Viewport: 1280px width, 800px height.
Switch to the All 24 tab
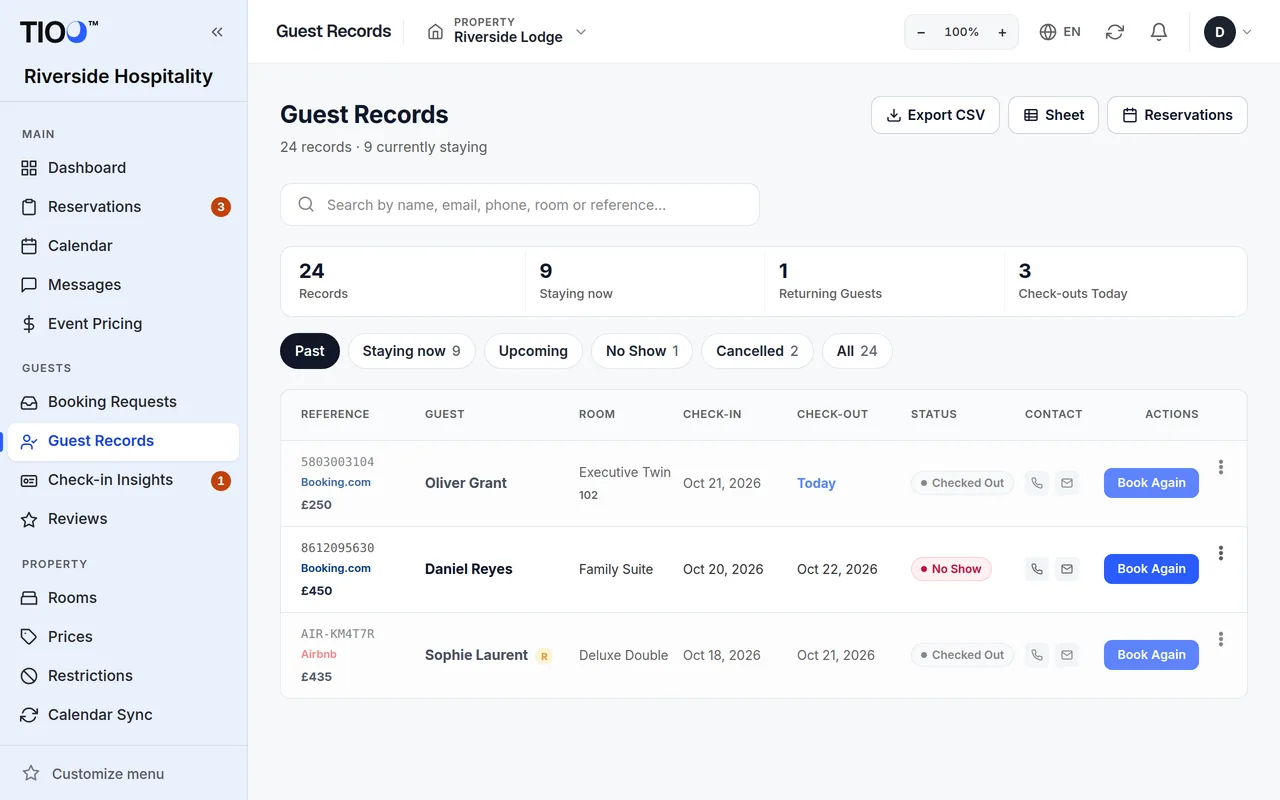click(x=857, y=351)
